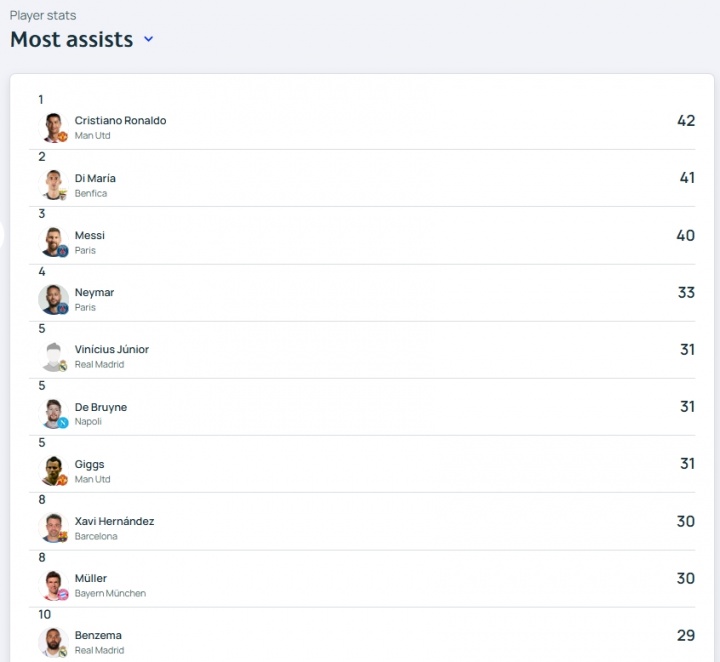
Task: Click the Müller player name link
Action: coord(91,578)
